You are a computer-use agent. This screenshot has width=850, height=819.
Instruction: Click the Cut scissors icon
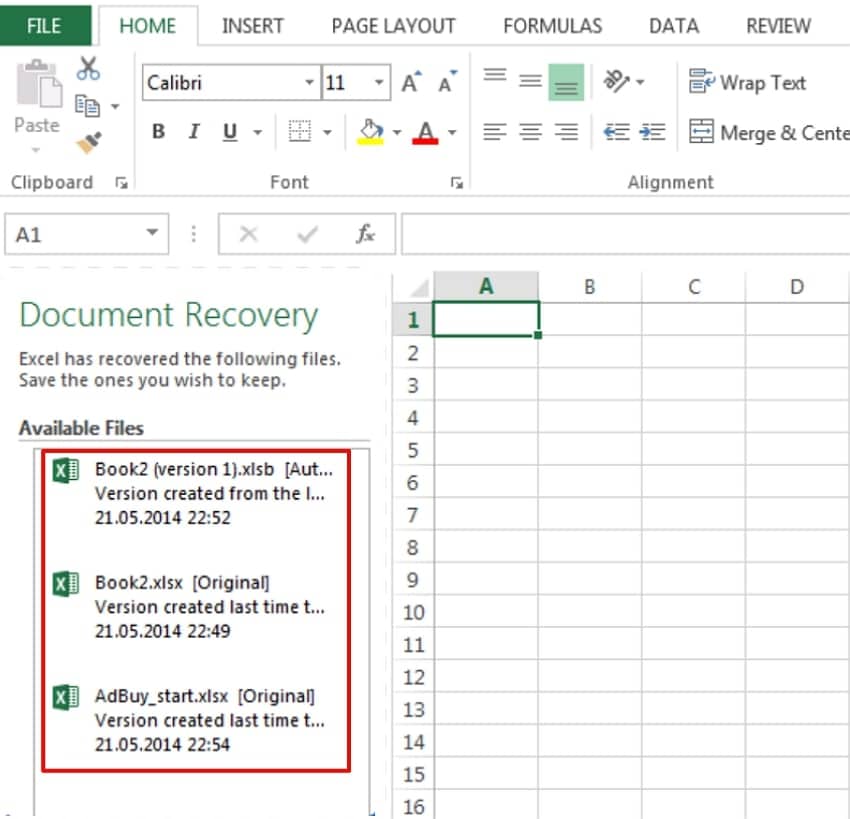click(88, 68)
